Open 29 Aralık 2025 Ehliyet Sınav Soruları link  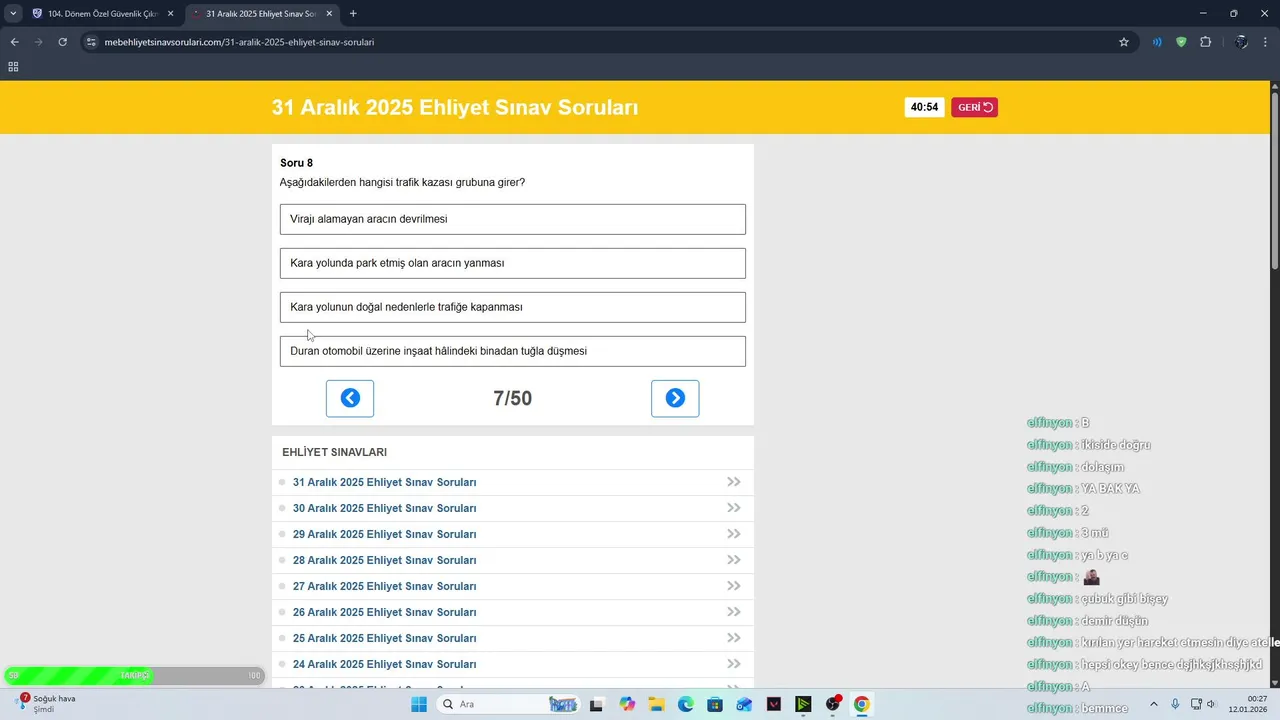coord(384,534)
